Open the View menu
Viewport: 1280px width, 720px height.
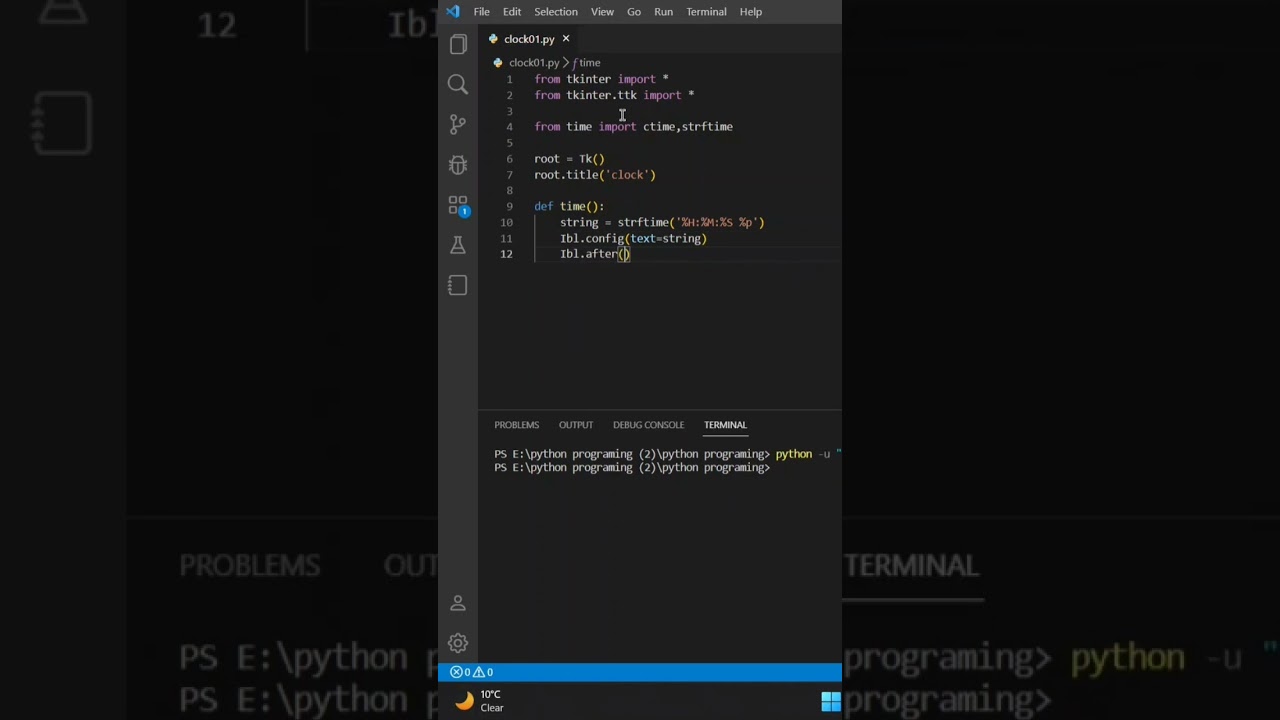[602, 12]
